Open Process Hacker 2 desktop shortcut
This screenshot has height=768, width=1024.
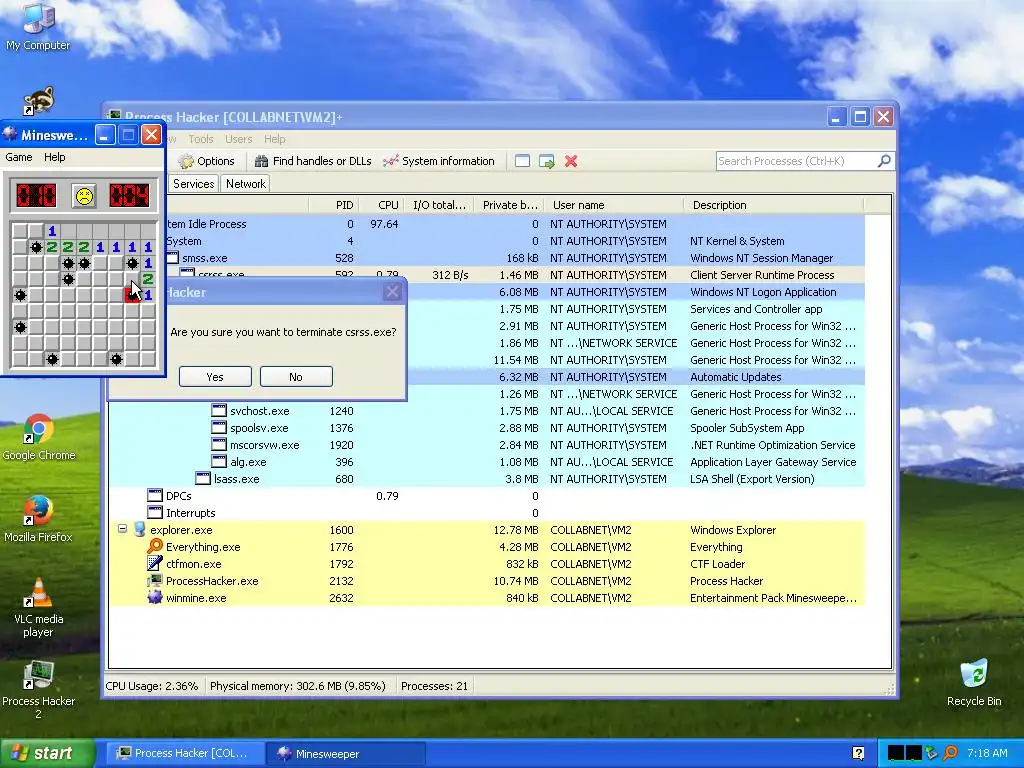(38, 689)
